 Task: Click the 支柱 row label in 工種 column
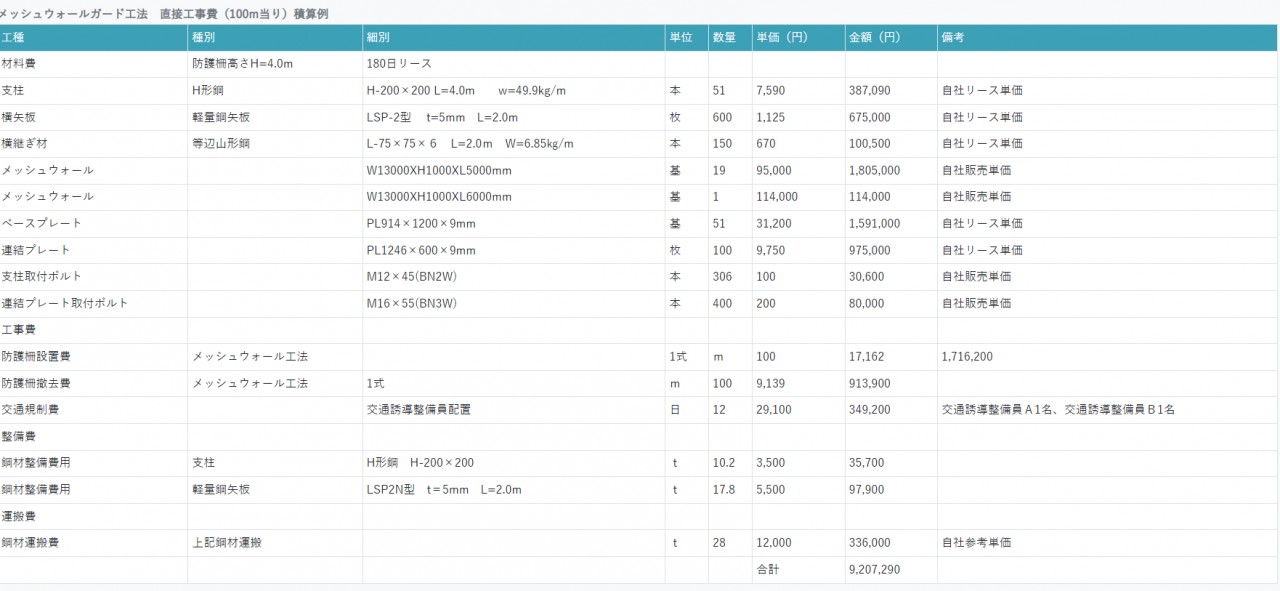(14, 90)
